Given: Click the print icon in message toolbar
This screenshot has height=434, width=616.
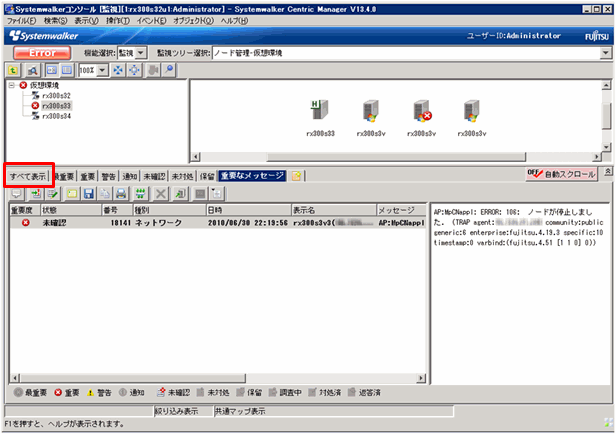Looking at the screenshot, I should click(x=121, y=192).
